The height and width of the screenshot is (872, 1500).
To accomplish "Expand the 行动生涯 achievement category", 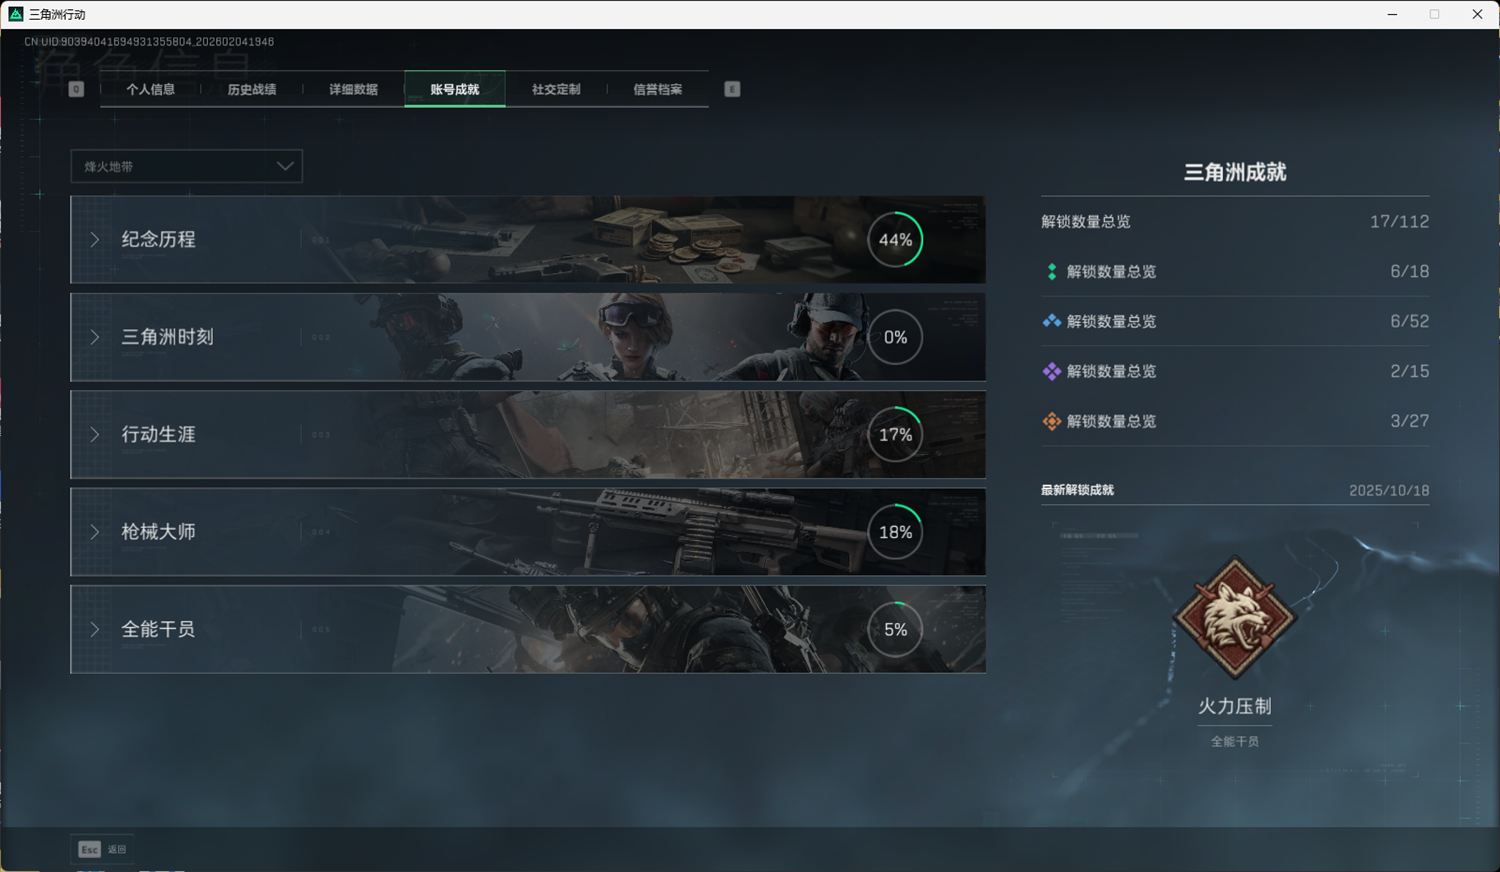I will pyautogui.click(x=158, y=435).
